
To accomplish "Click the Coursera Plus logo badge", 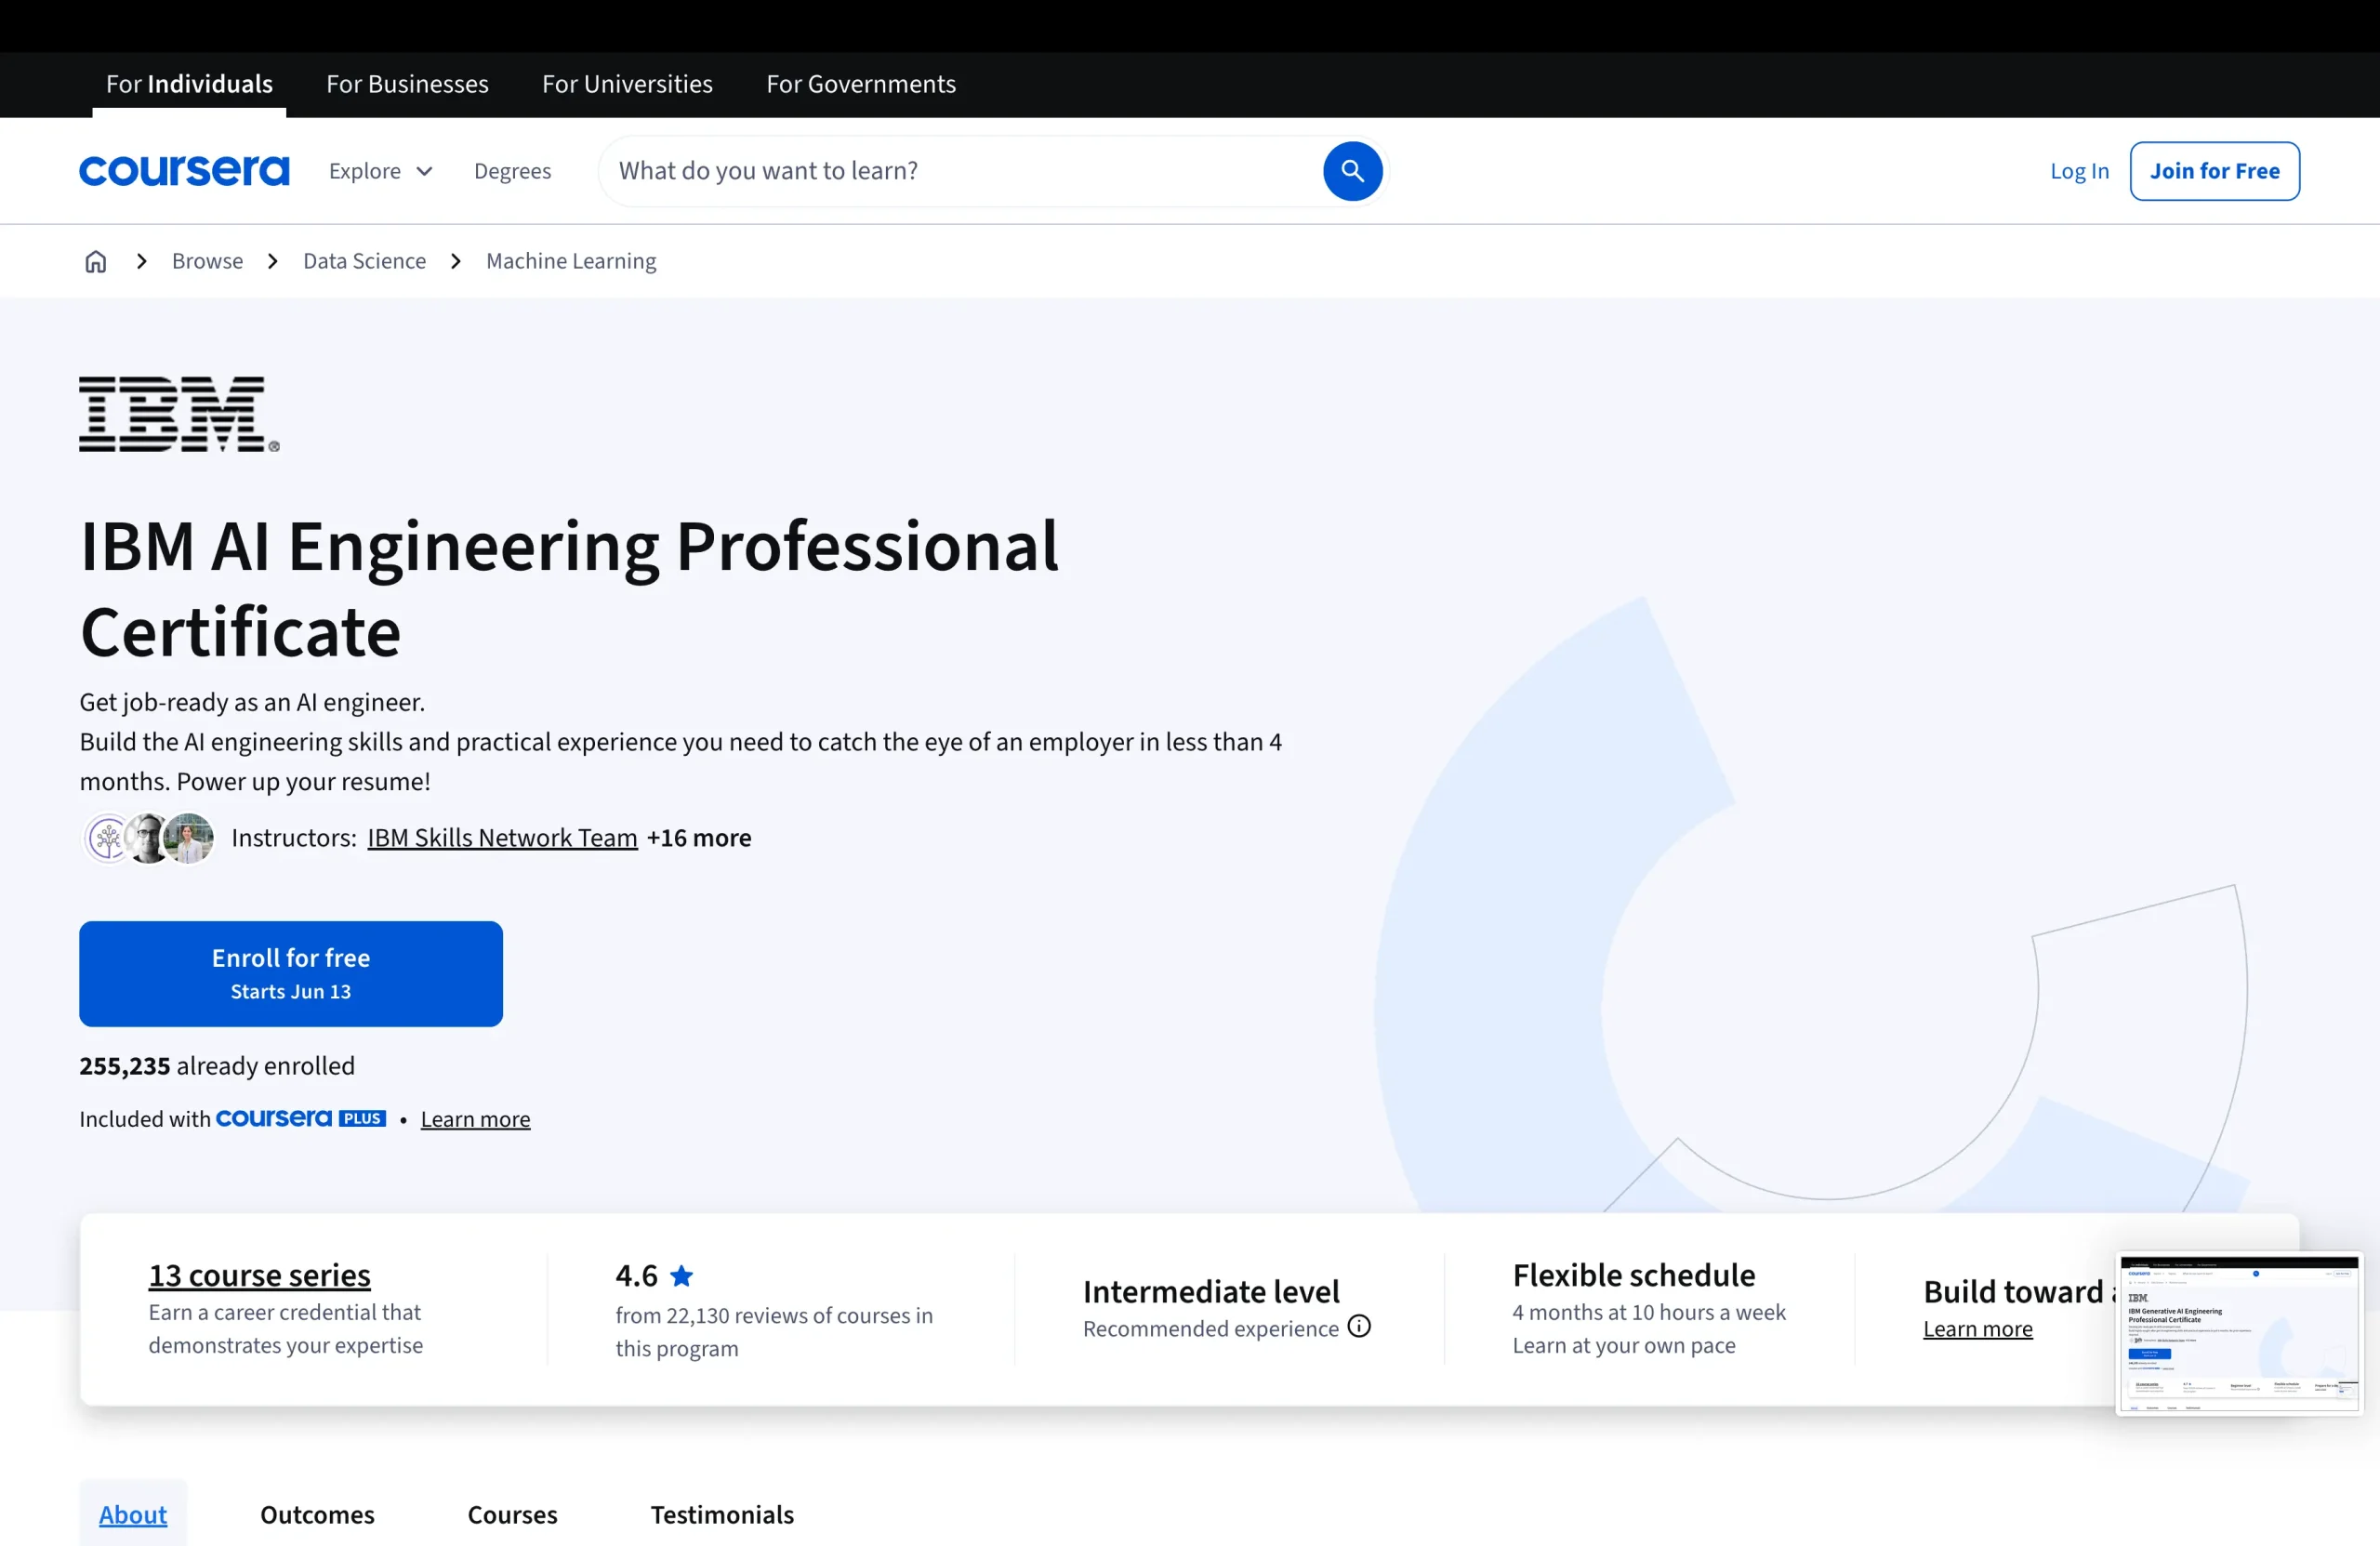I will 301,1118.
